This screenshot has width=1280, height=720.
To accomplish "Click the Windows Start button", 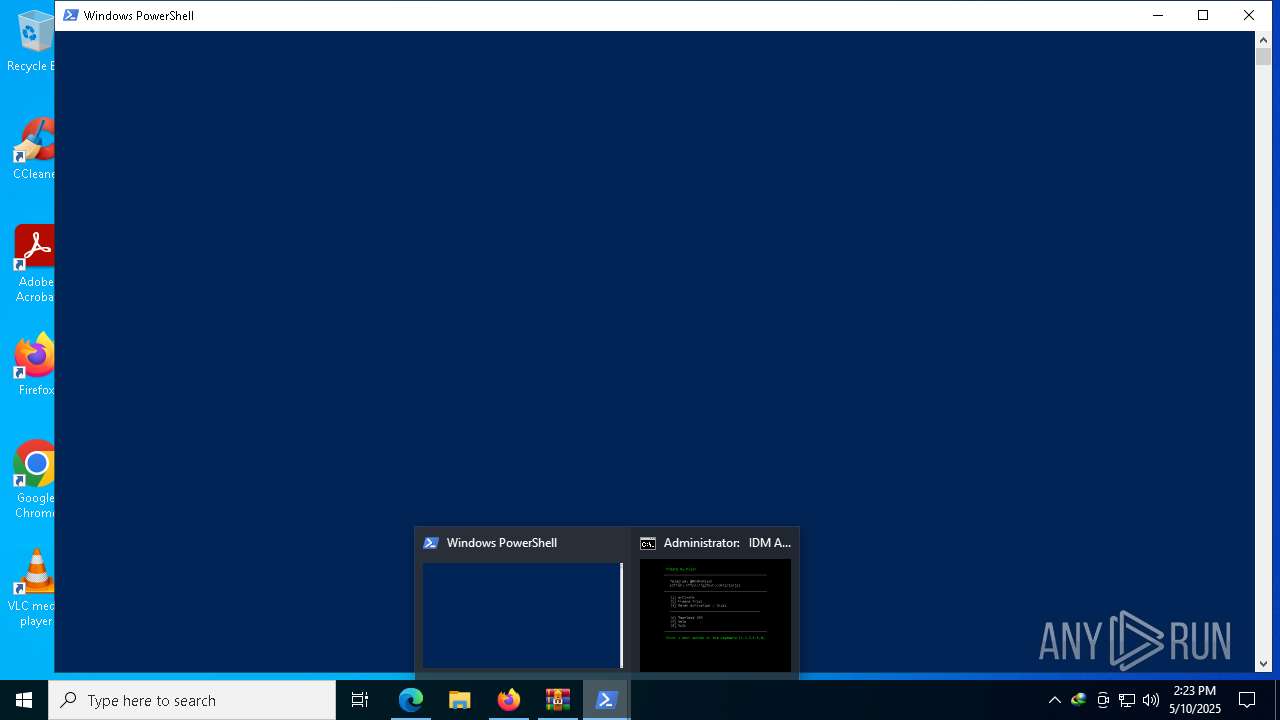I will click(x=24, y=700).
